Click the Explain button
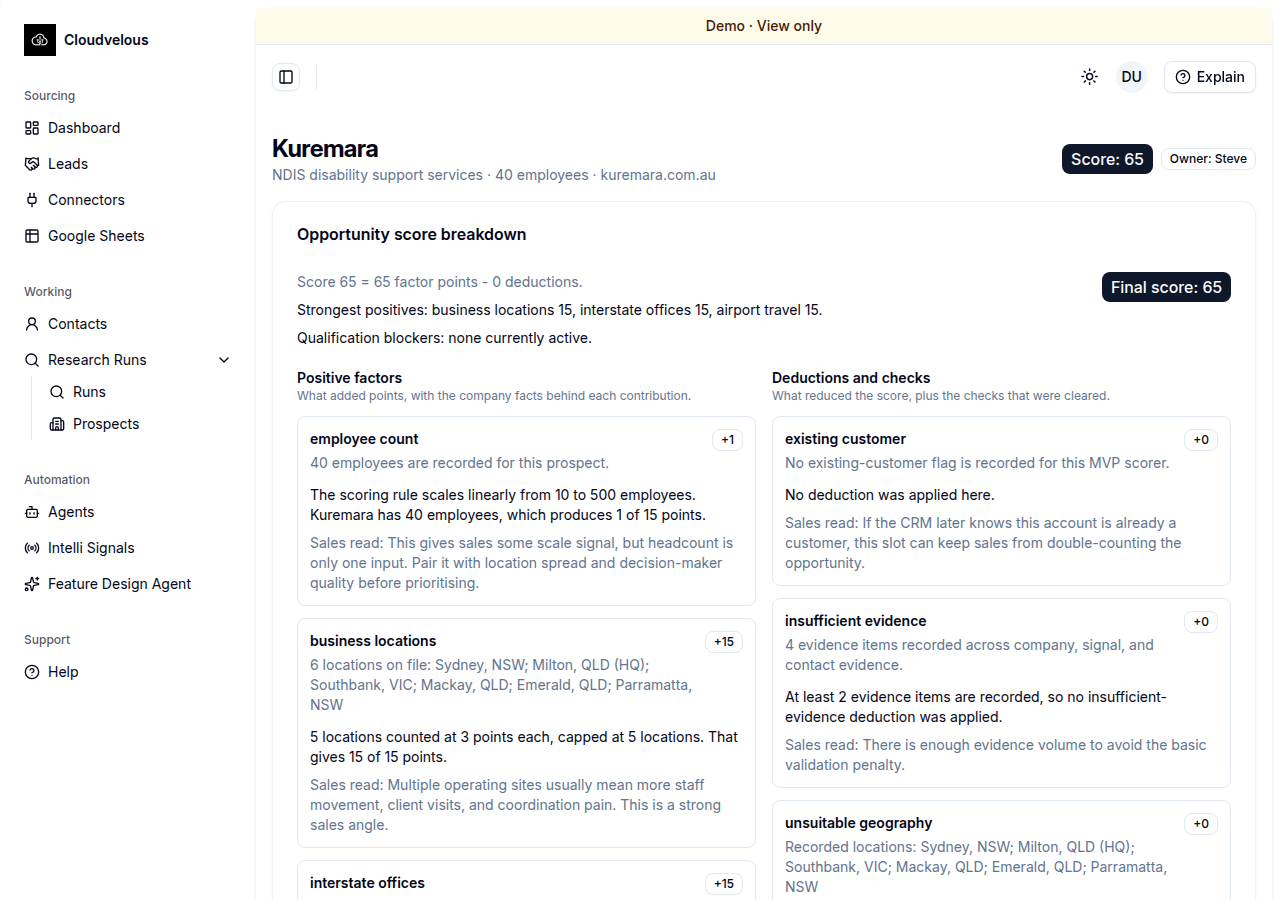The image size is (1280, 900). (1210, 77)
